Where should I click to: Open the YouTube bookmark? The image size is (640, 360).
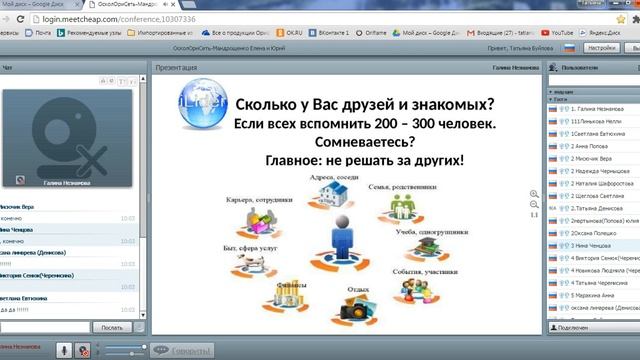(x=557, y=33)
